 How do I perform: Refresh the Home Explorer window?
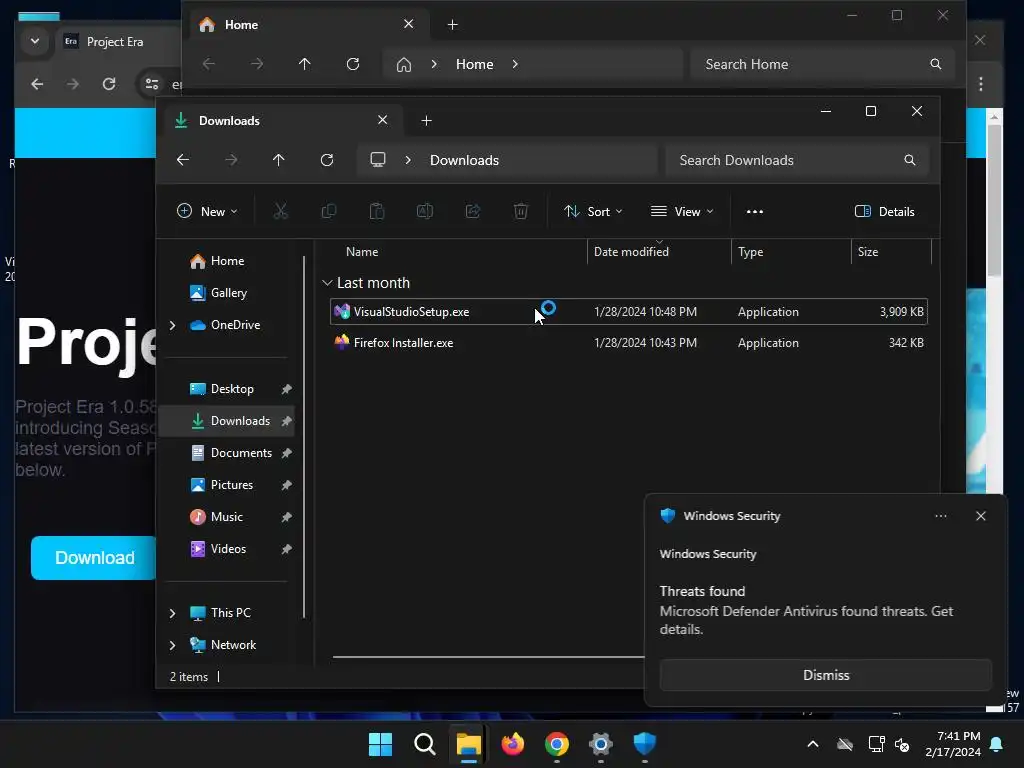(x=353, y=64)
